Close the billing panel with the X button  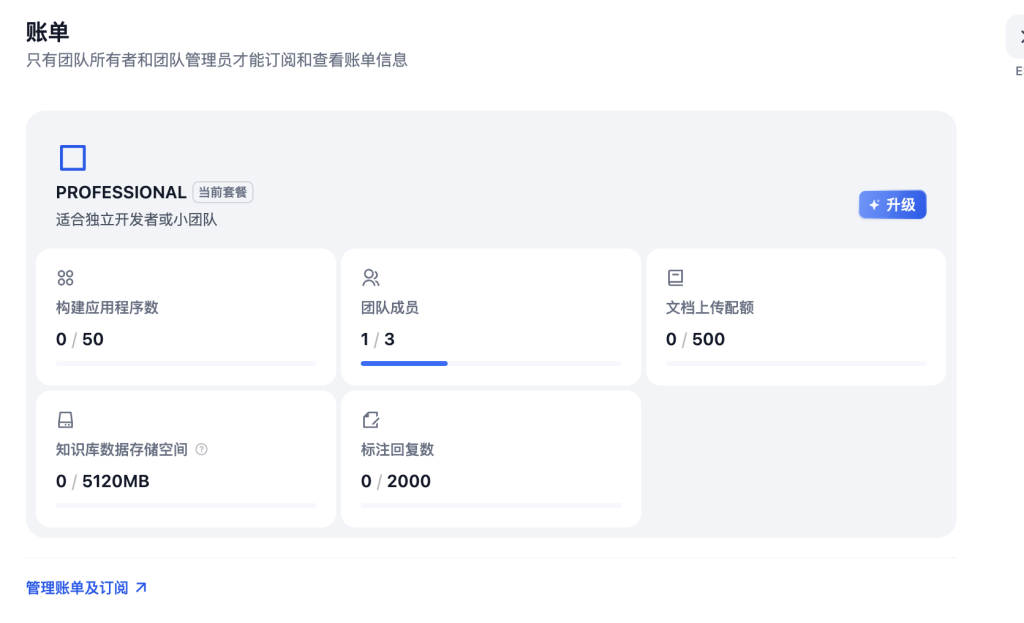[1017, 37]
